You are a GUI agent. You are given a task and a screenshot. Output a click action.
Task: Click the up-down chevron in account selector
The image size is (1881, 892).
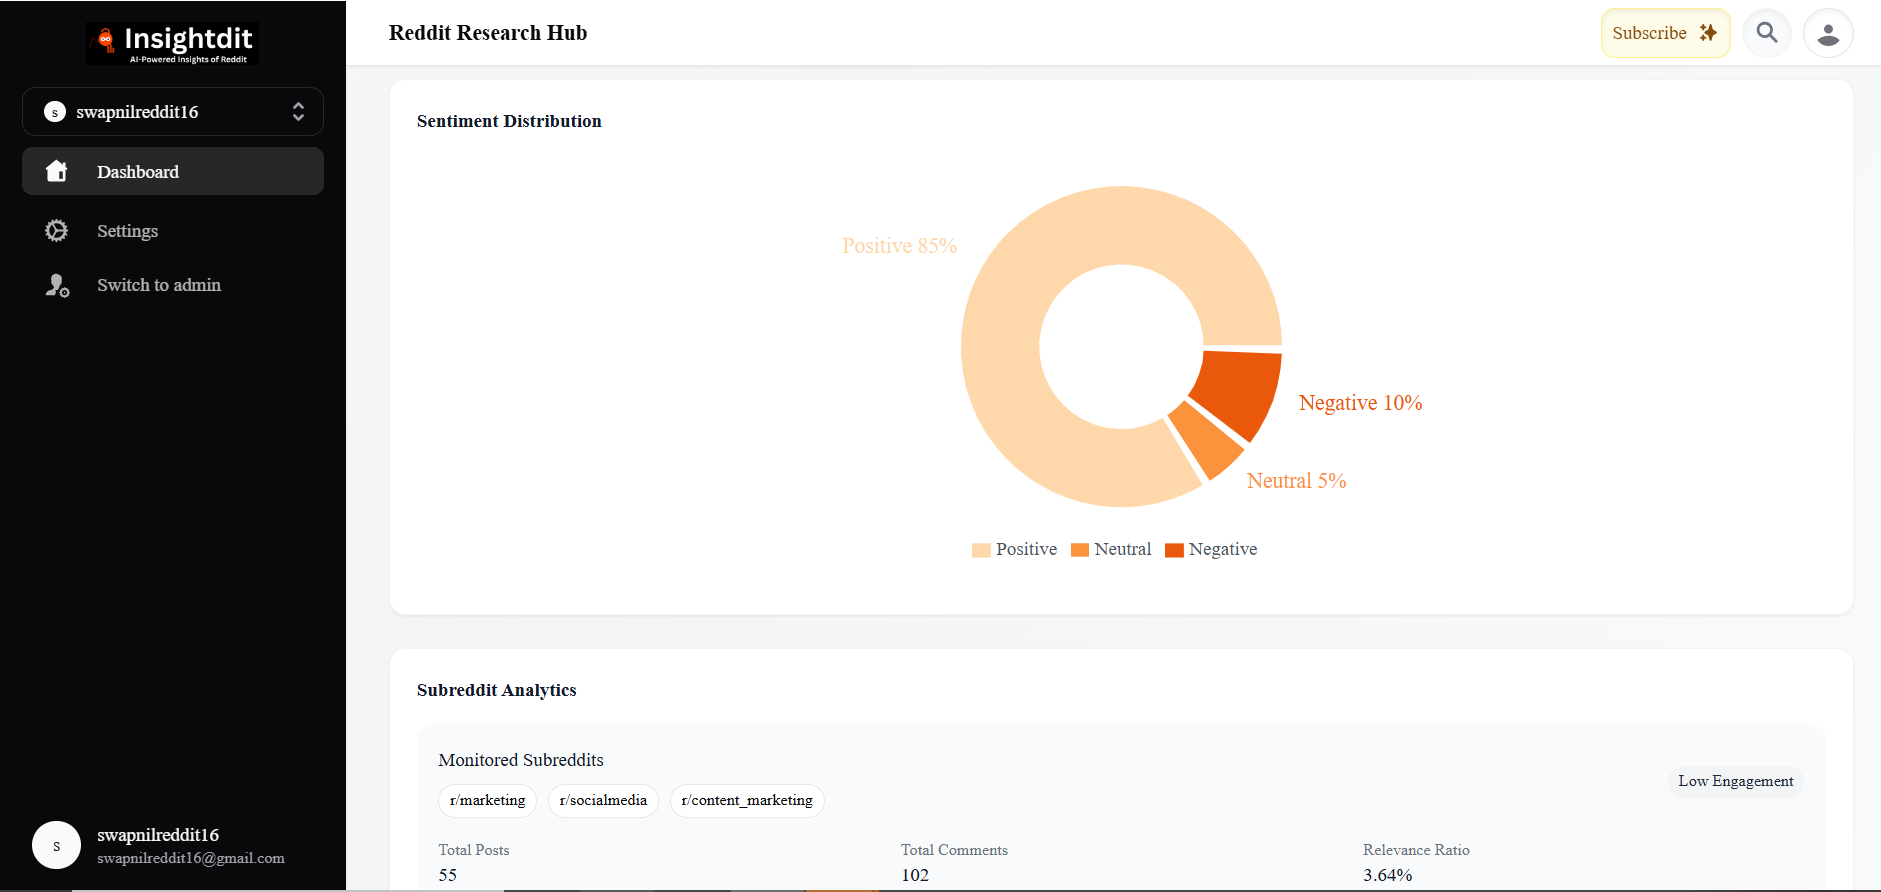[x=298, y=112]
